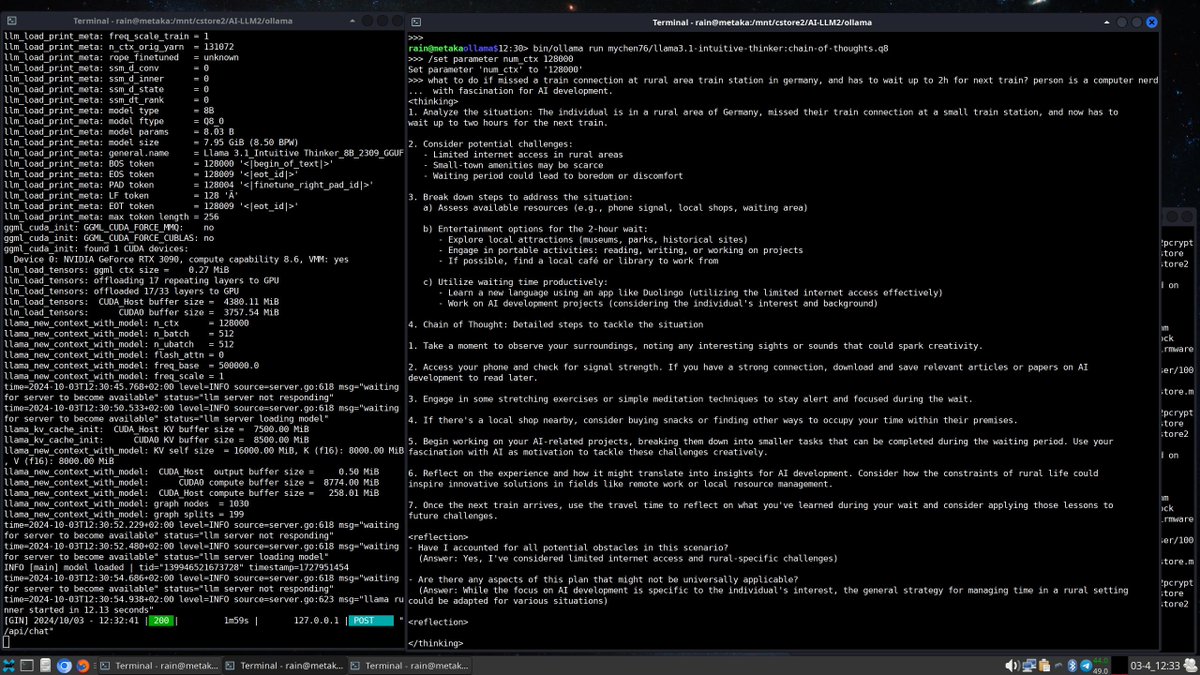Click the "Set parameter 'num_ctx' to '128000'" line
Screen dimensions: 1200x675
coord(493,69)
